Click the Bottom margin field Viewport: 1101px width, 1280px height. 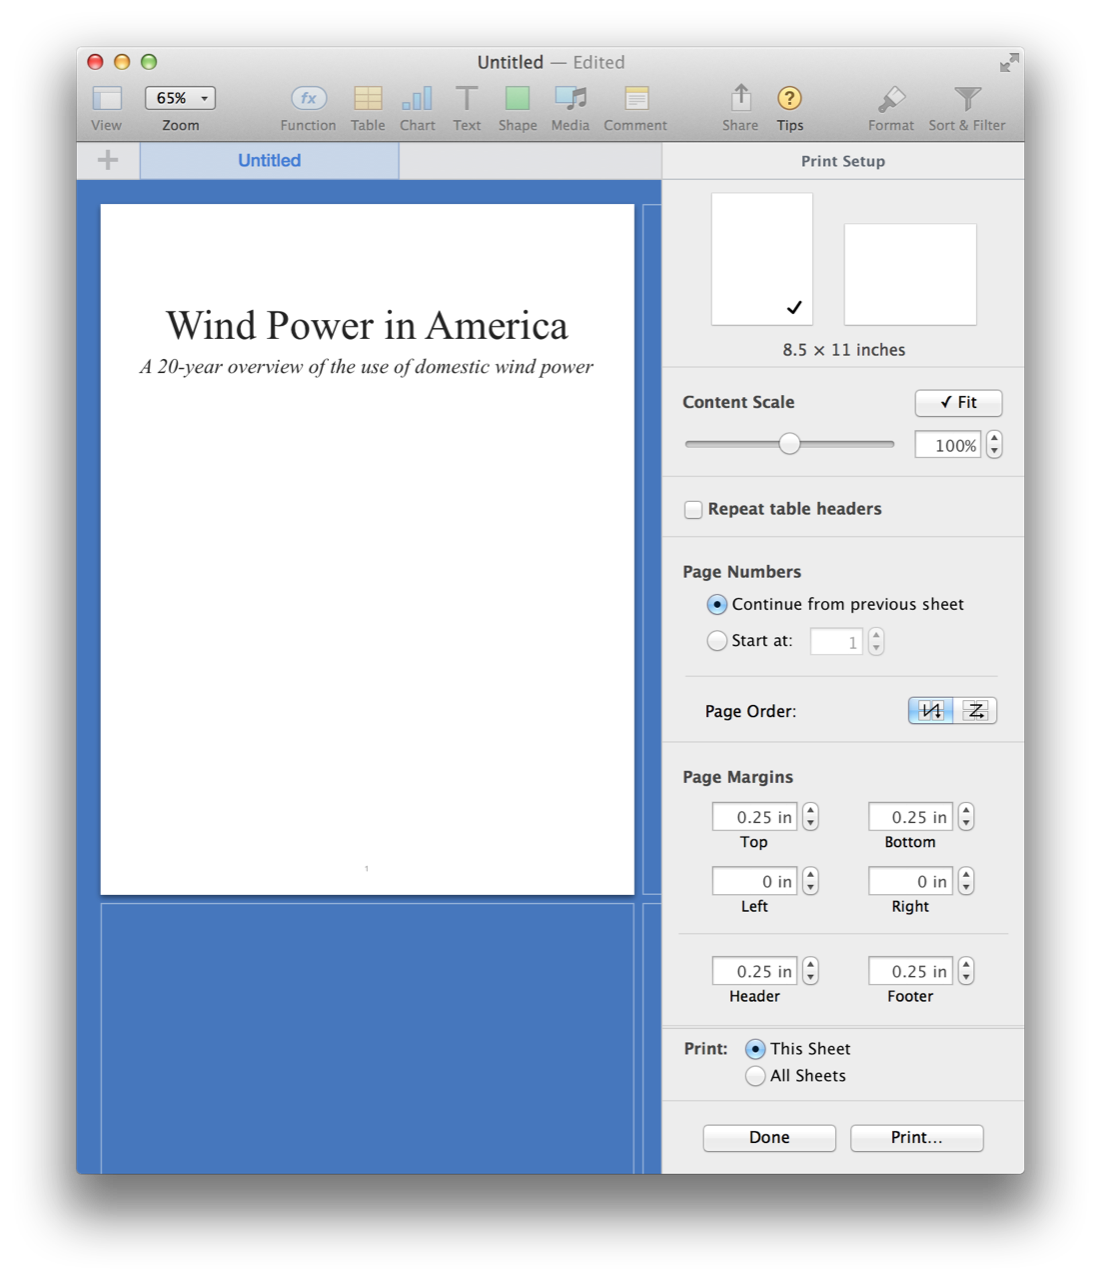910,817
